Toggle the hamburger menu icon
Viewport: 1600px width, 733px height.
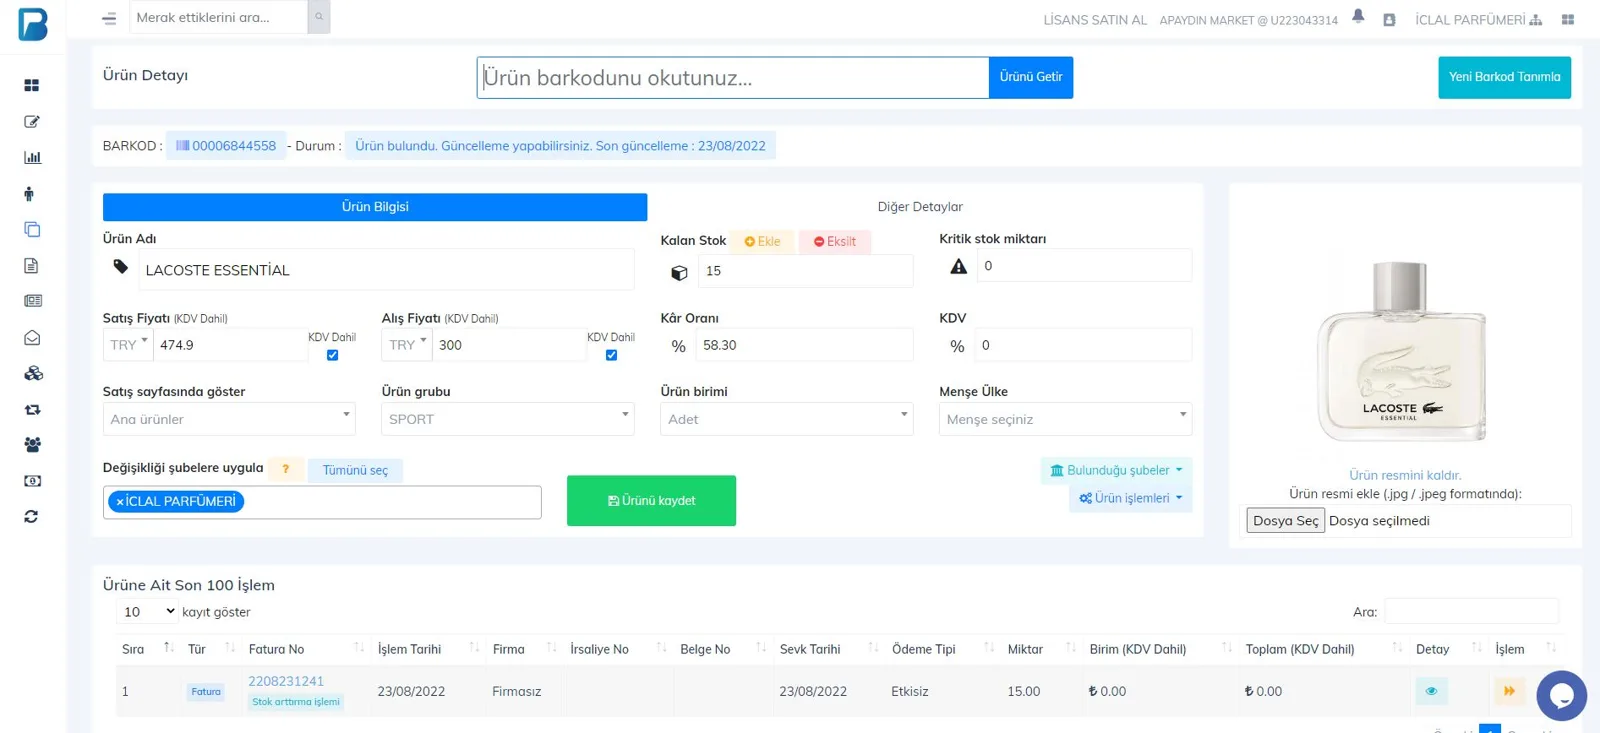pos(109,18)
